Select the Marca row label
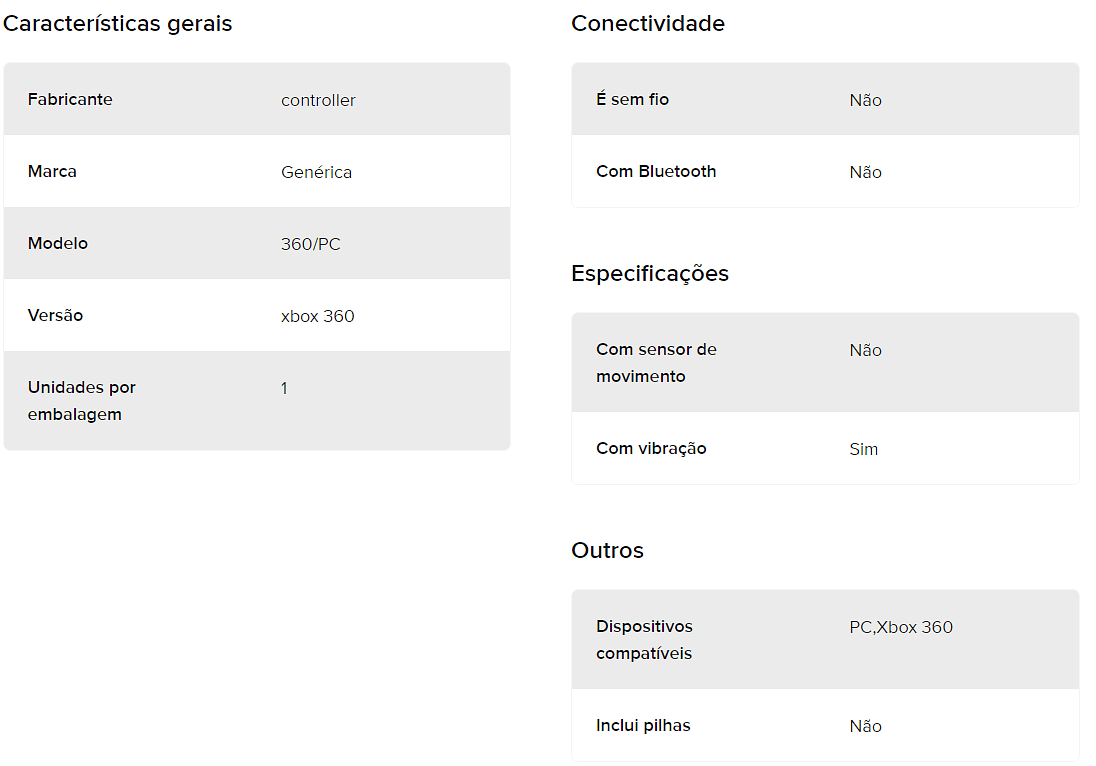This screenshot has height=766, width=1096. click(52, 171)
